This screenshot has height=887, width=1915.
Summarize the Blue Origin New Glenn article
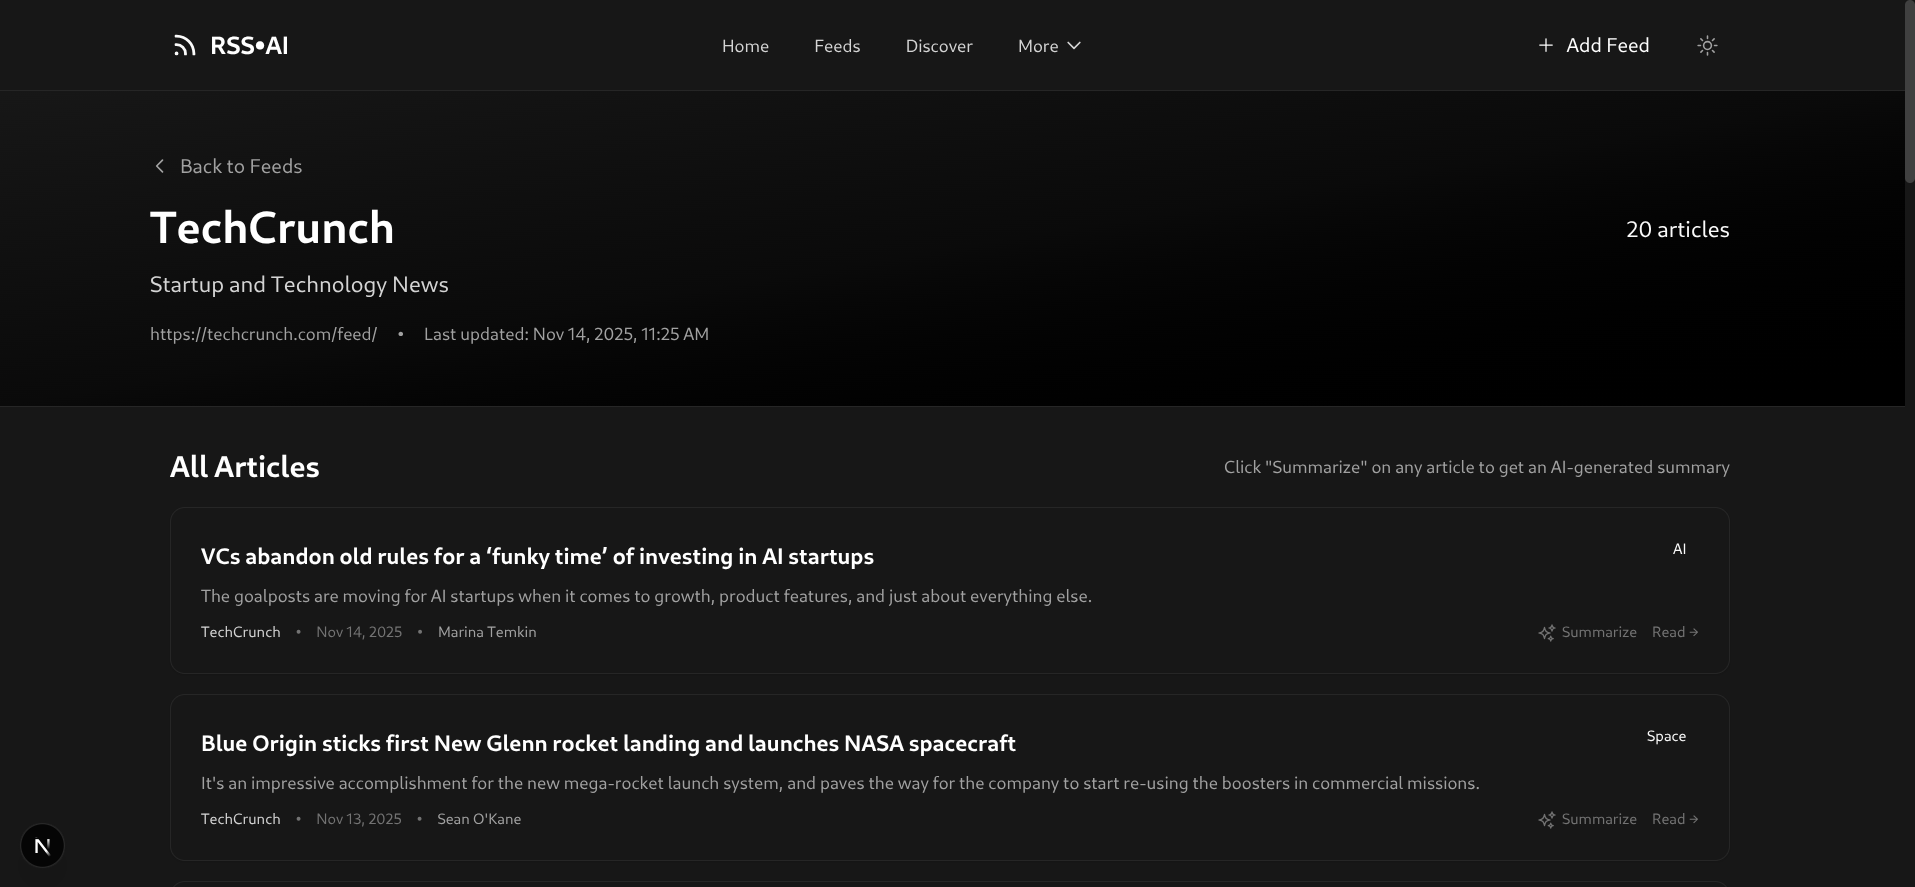(1588, 819)
